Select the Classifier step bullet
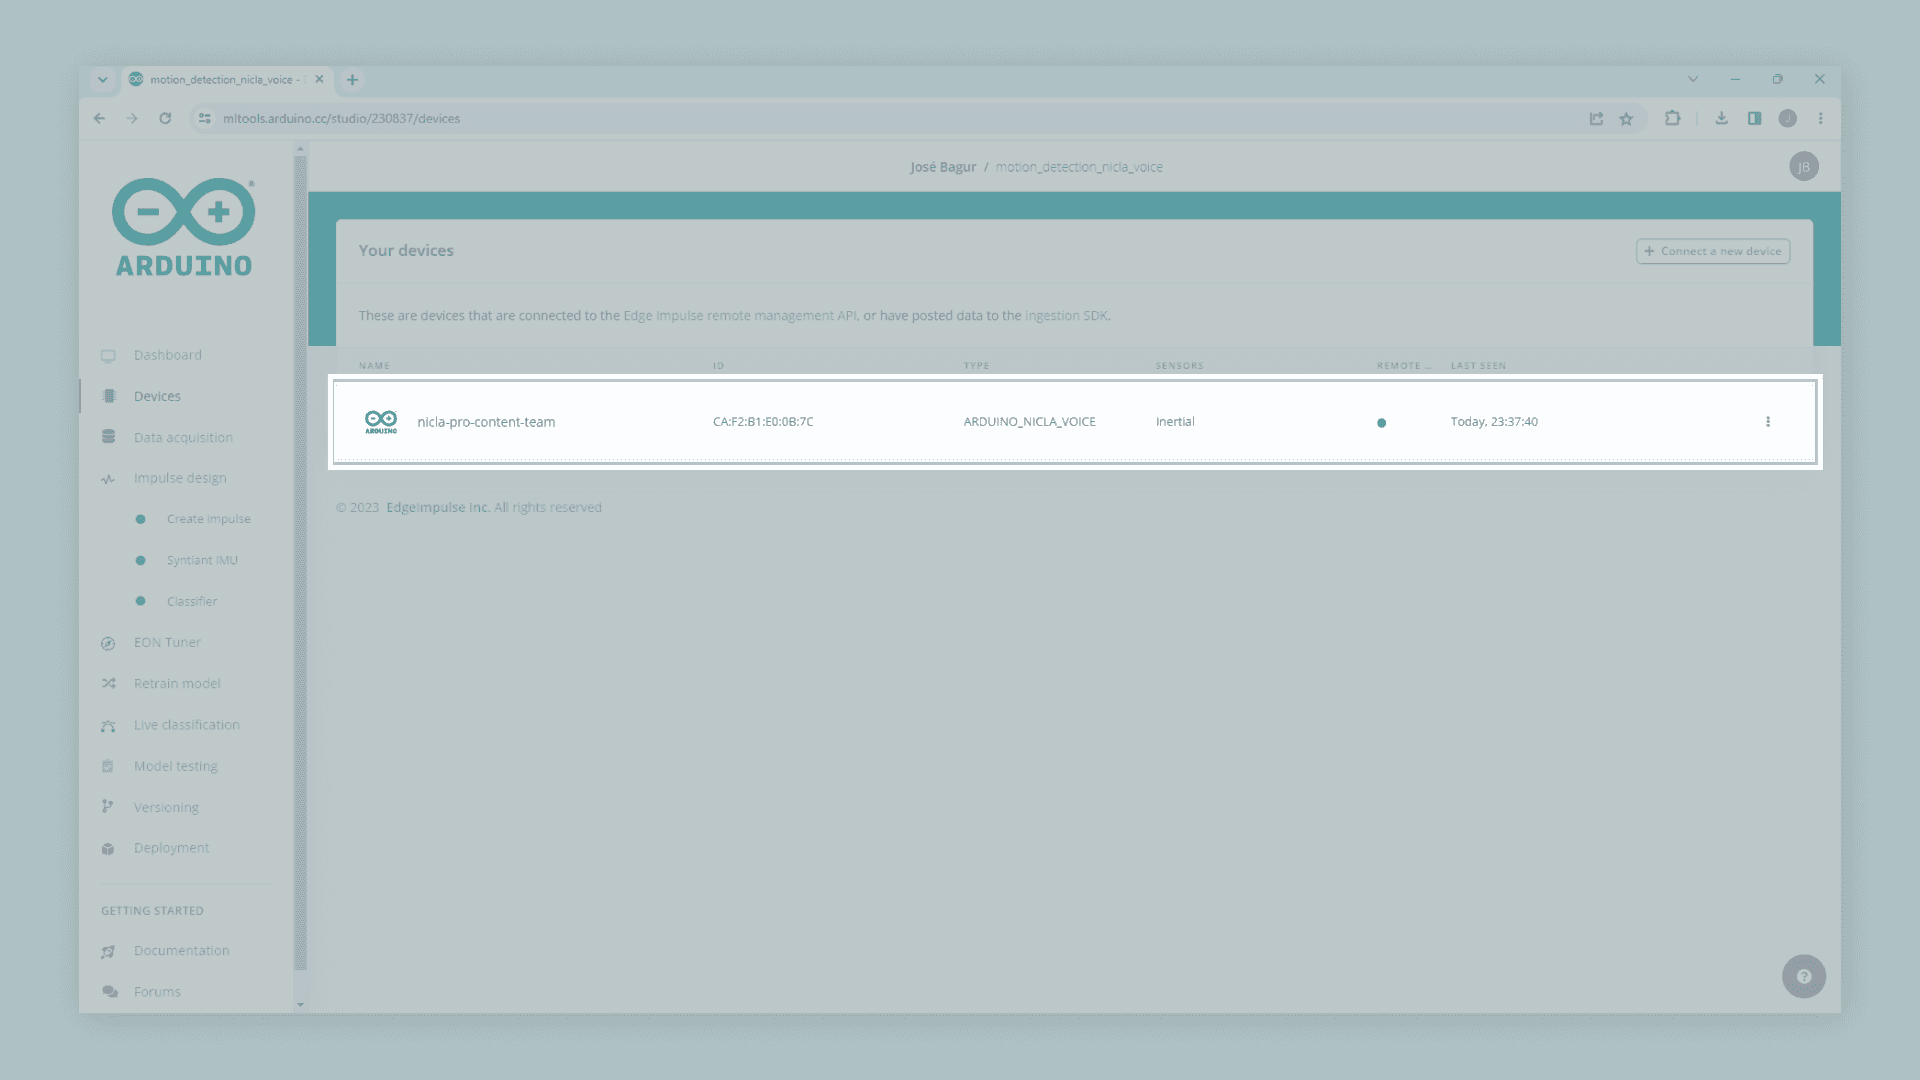 [141, 601]
